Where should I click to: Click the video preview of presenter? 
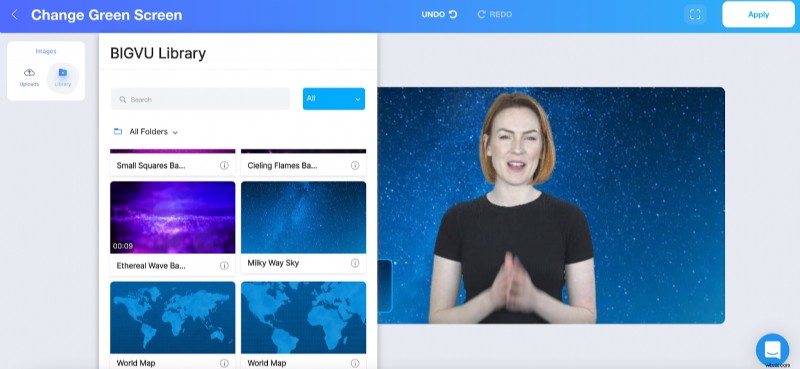tap(551, 205)
